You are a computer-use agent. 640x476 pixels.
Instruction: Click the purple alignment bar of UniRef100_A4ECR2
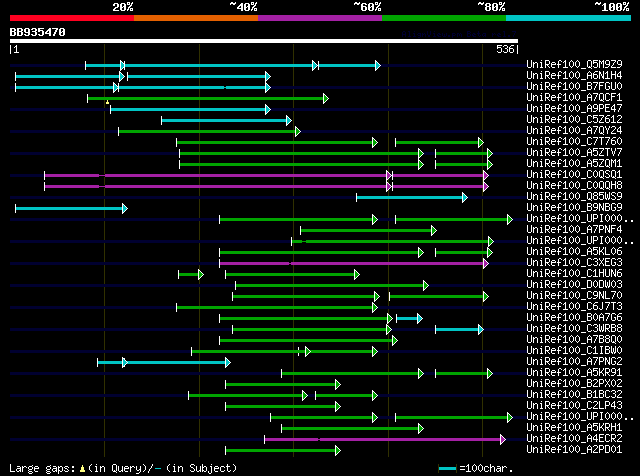coord(385,440)
